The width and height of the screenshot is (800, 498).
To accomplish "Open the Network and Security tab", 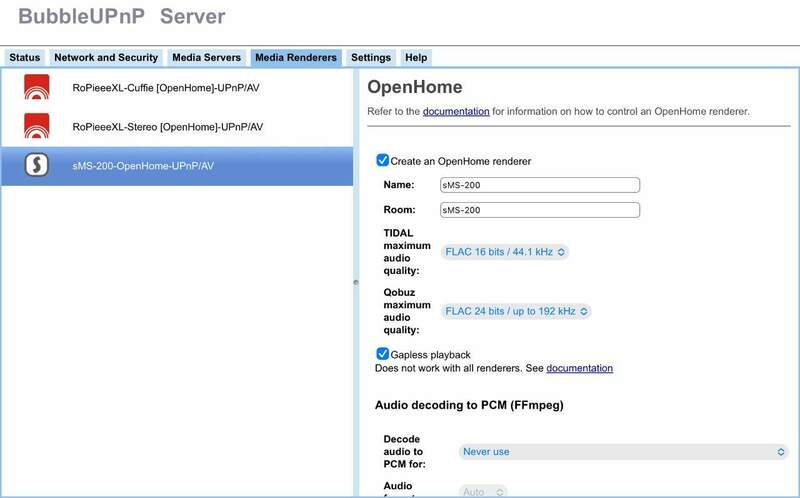I will pyautogui.click(x=106, y=58).
